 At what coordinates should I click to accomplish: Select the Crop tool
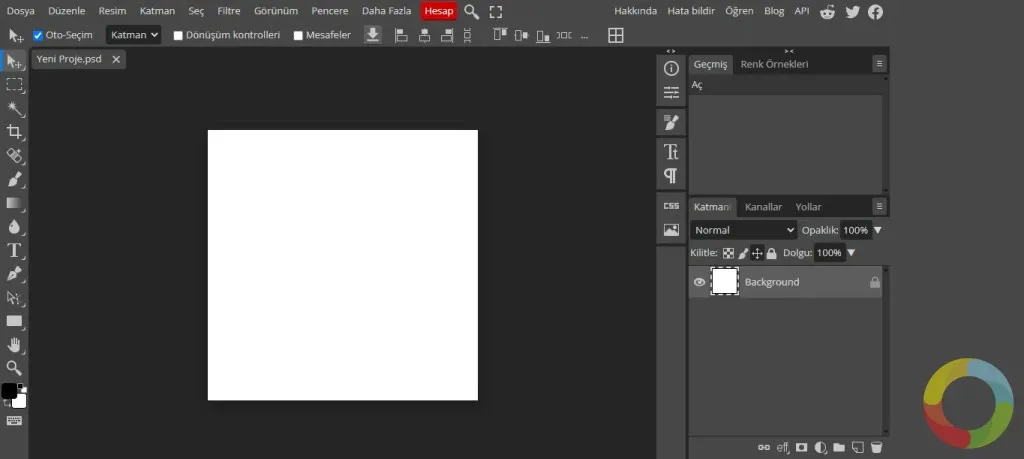coord(14,132)
